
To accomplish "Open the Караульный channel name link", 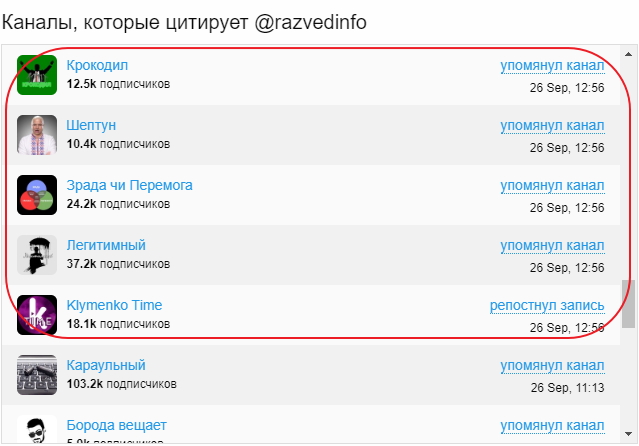I will coord(106,365).
